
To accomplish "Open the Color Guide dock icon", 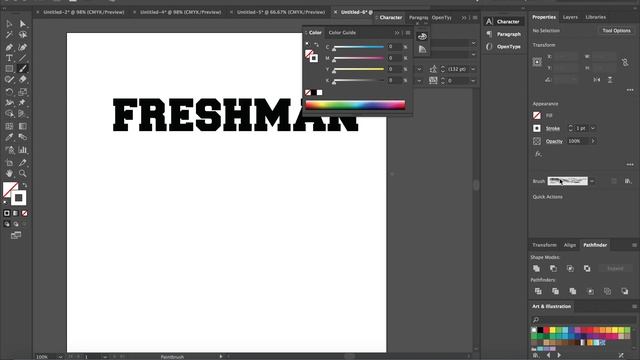I will 422,49.
